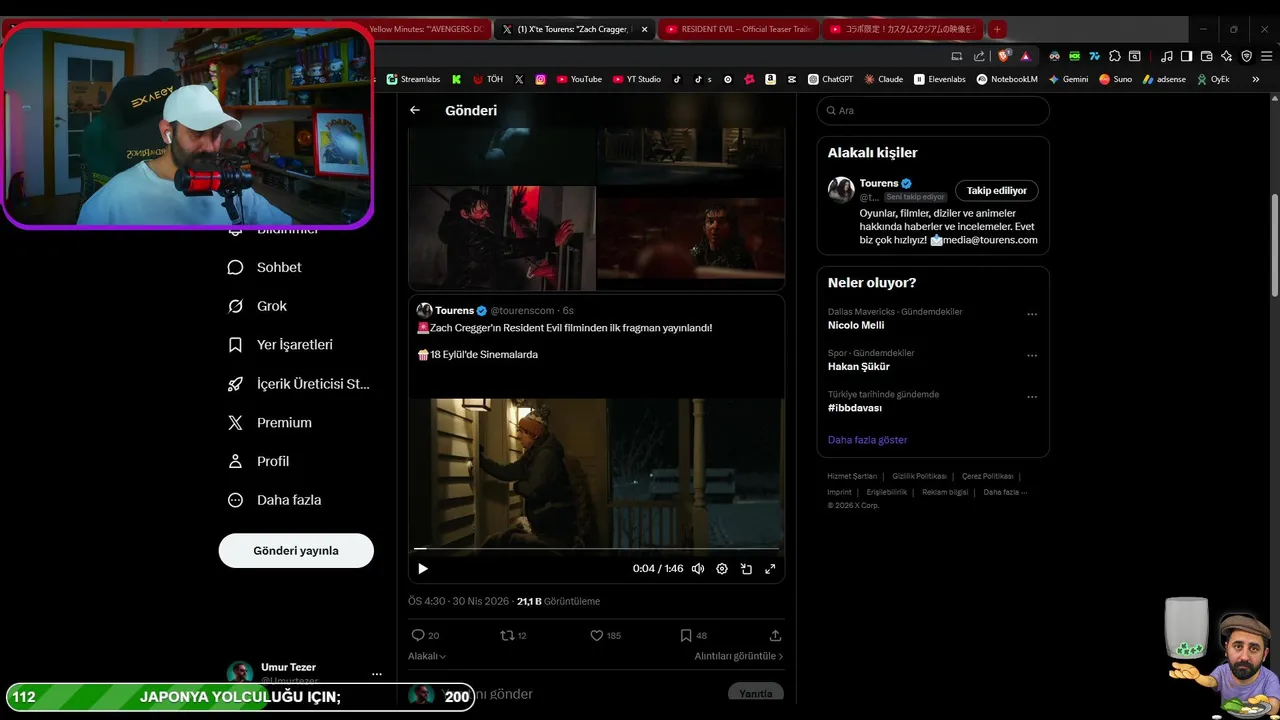
Task: Open Gizlilik Politikası footer link
Action: pyautogui.click(x=919, y=476)
